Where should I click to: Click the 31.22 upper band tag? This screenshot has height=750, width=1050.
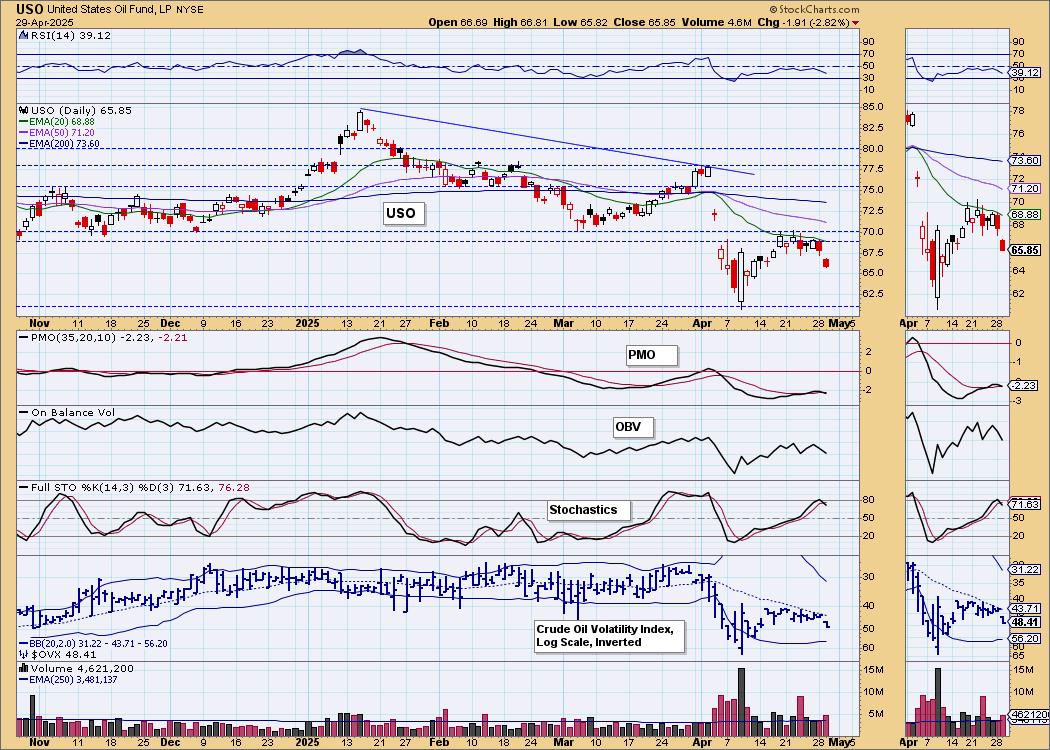pyautogui.click(x=1026, y=570)
